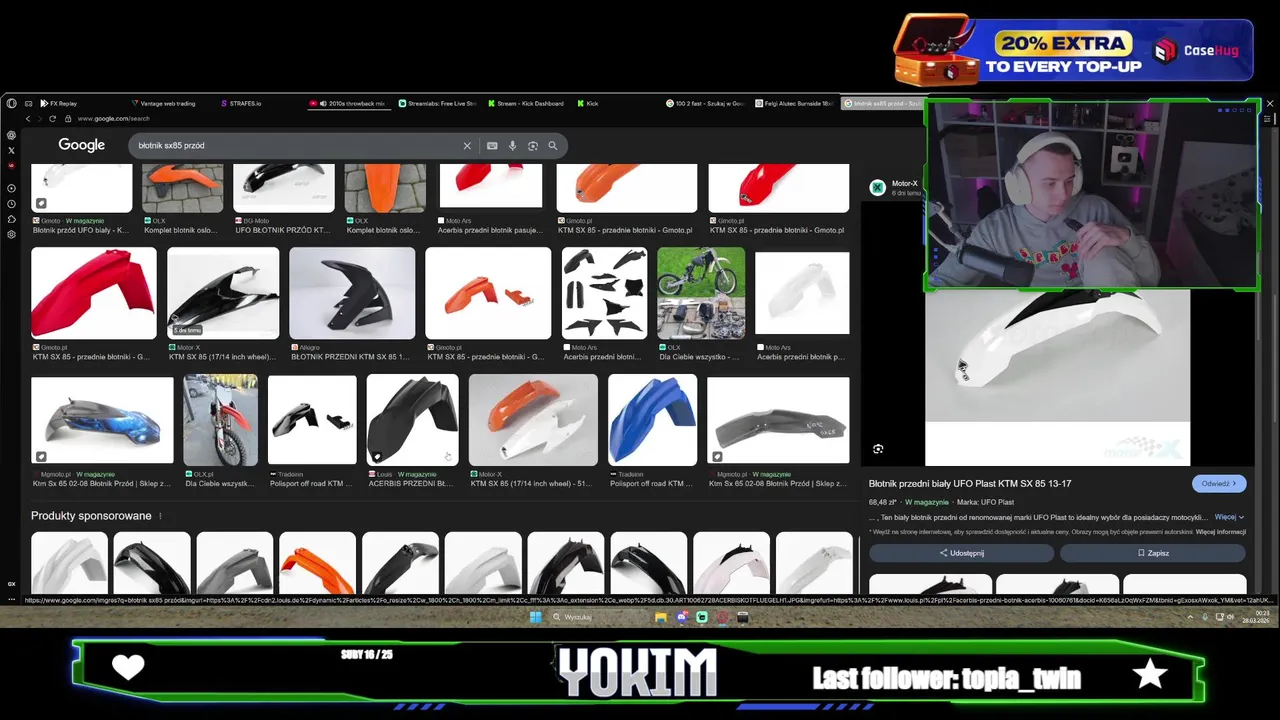Screen dimensions: 1280x720
Task: Open sidebar settings gear icon
Action: pyautogui.click(x=11, y=234)
